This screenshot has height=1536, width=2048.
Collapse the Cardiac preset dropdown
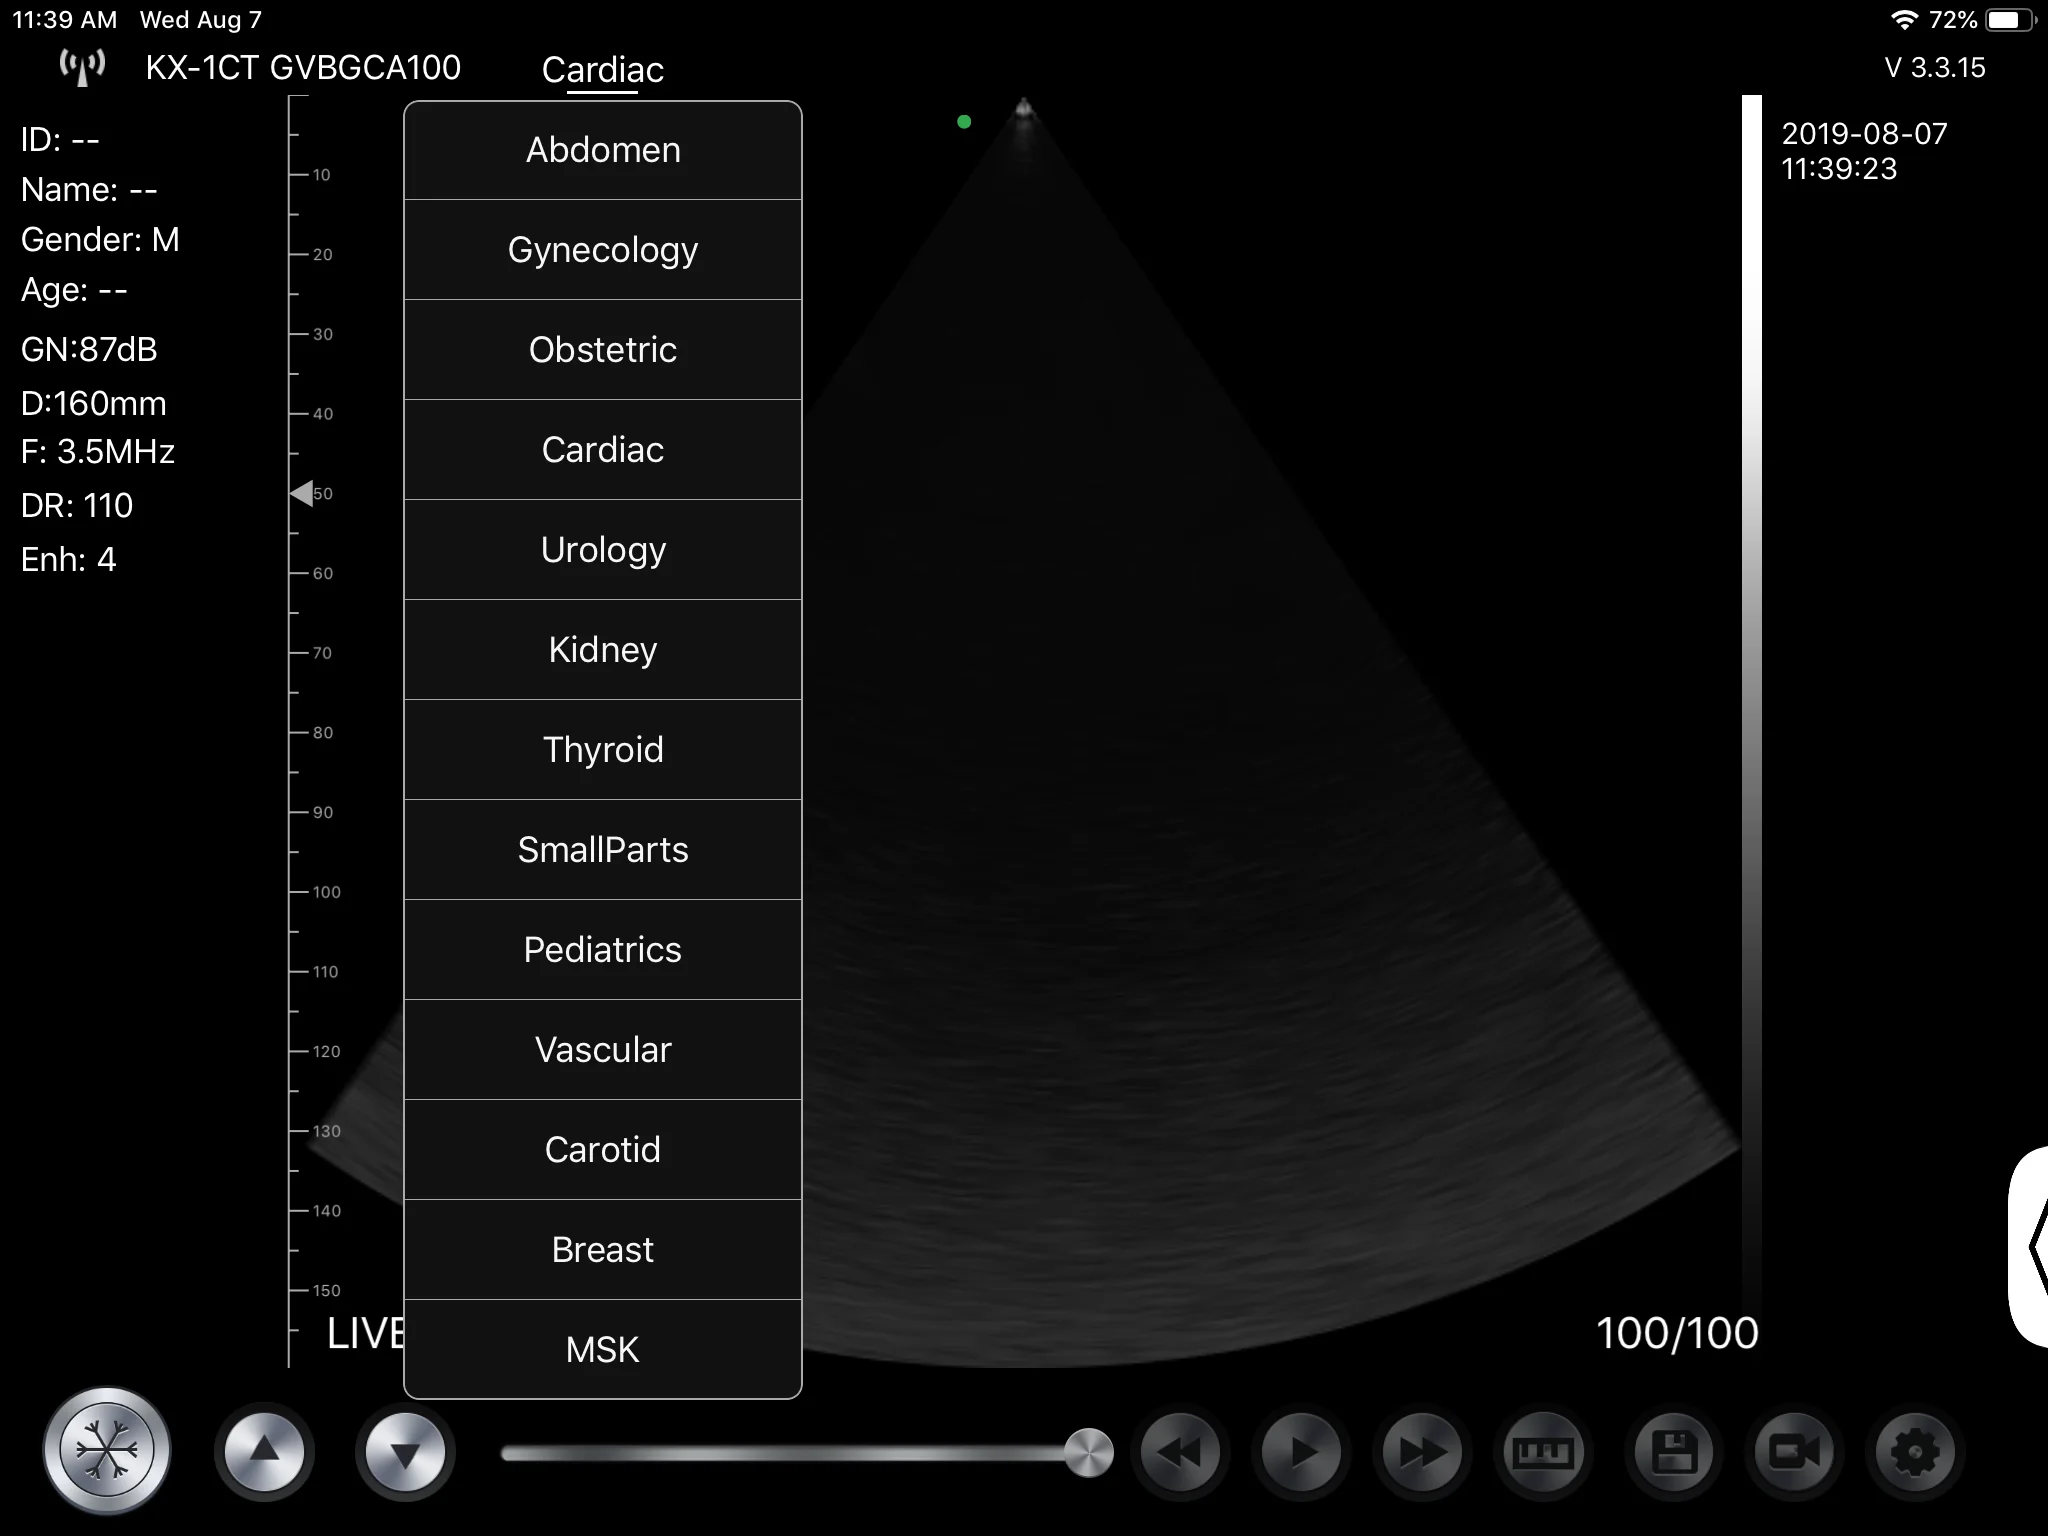tap(602, 70)
